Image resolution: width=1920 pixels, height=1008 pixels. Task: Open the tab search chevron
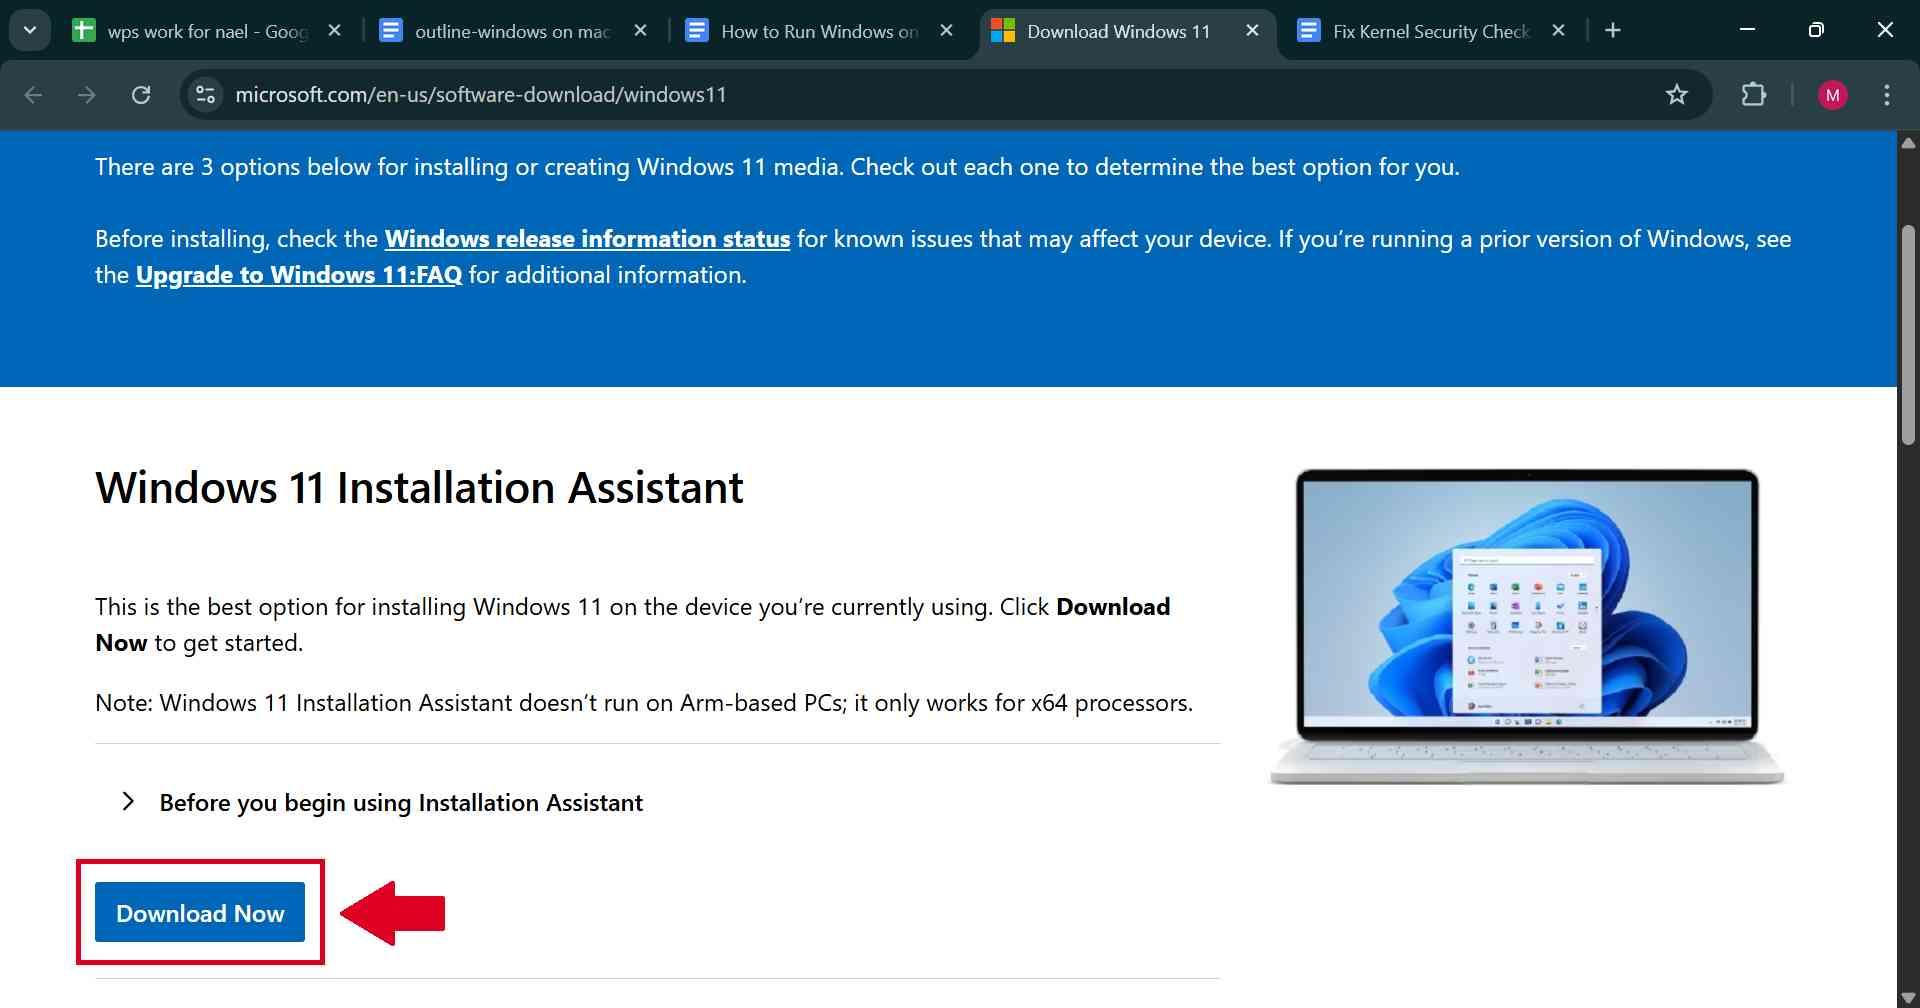pyautogui.click(x=29, y=29)
